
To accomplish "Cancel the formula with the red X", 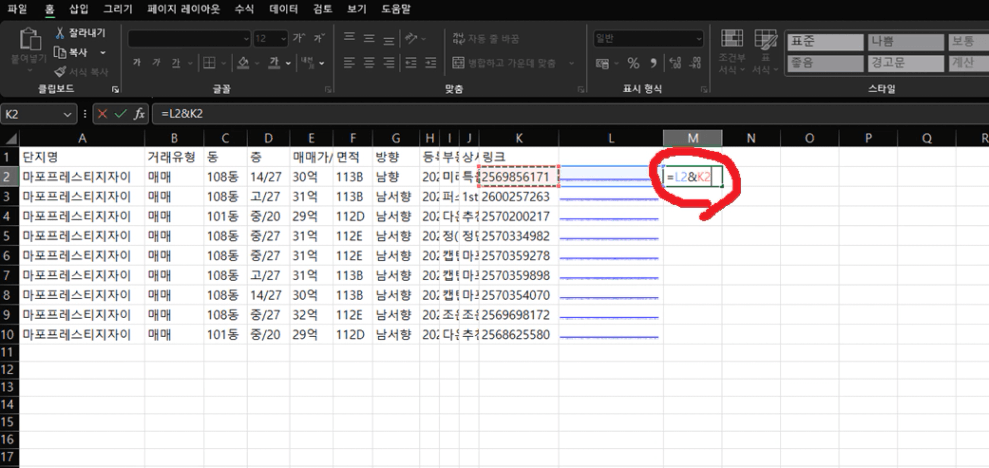I will coord(102,113).
